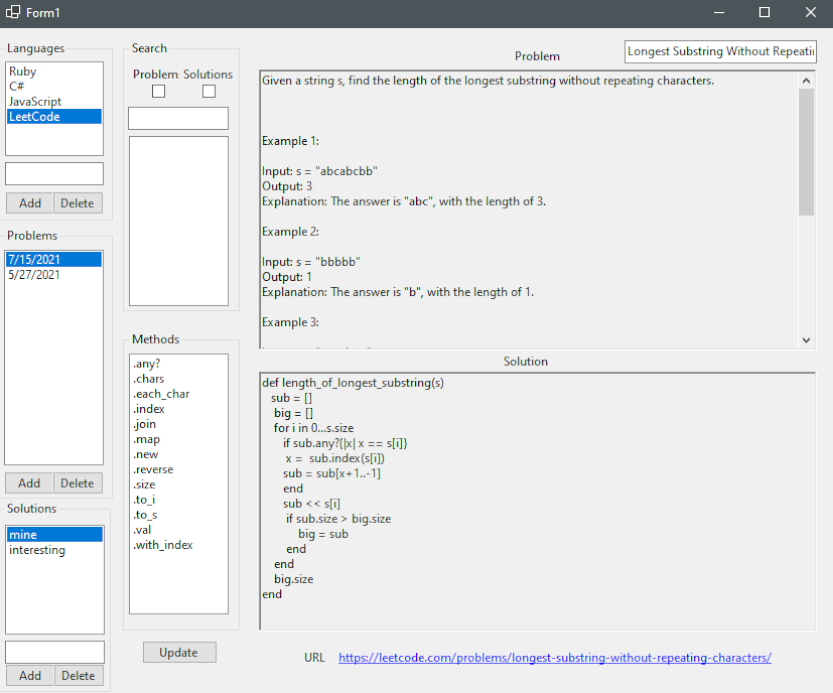The height and width of the screenshot is (693, 833).
Task: Check the Problem search checkbox
Action: click(x=158, y=92)
